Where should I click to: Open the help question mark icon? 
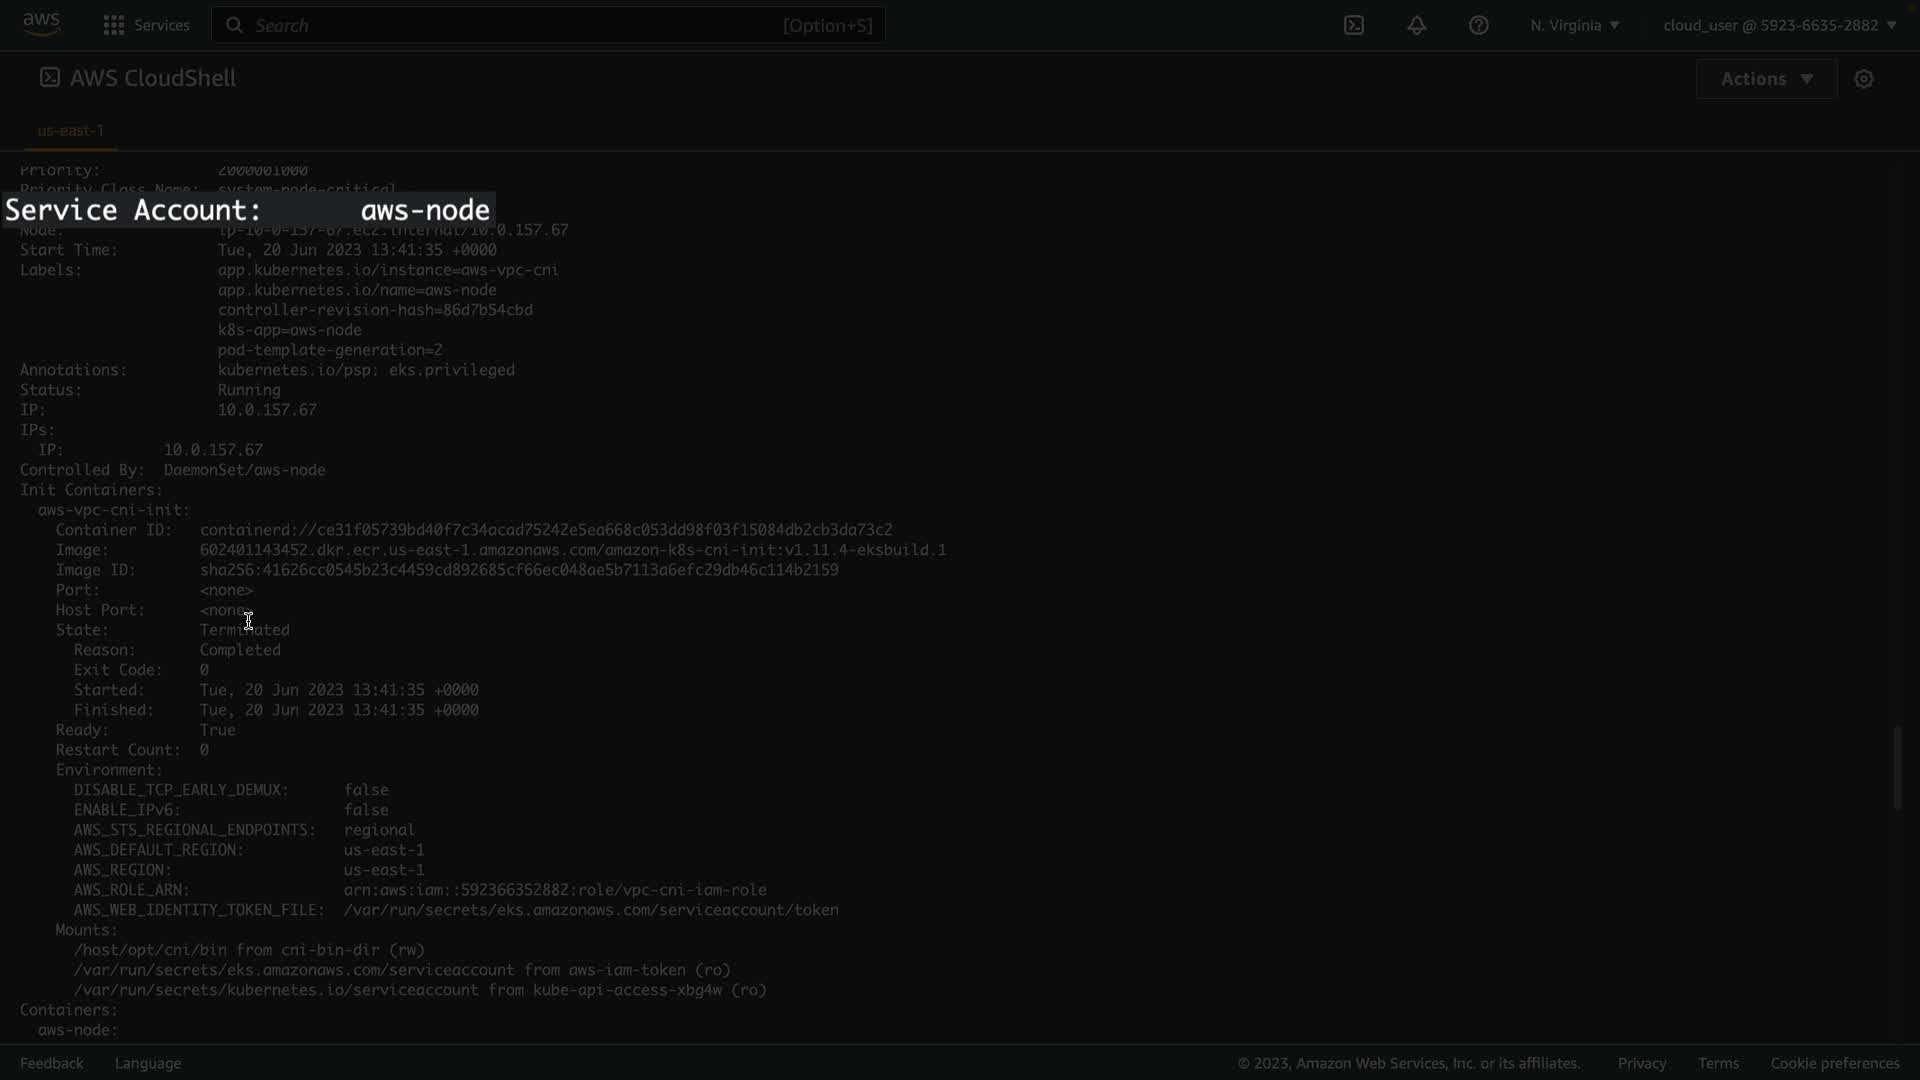point(1479,25)
